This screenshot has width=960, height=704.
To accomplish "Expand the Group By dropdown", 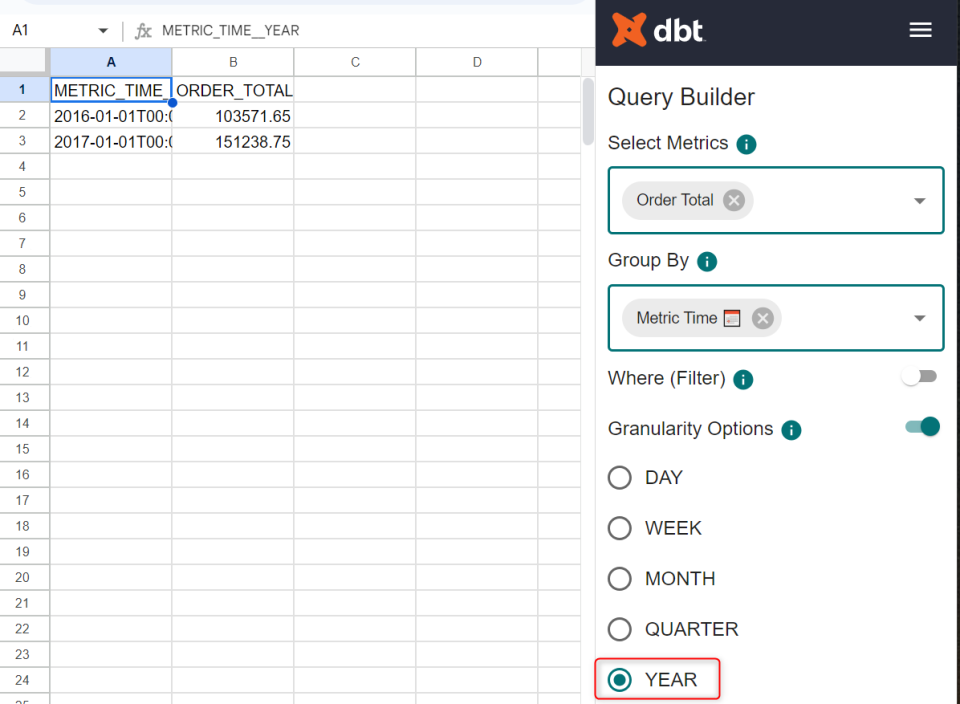I will click(x=920, y=318).
